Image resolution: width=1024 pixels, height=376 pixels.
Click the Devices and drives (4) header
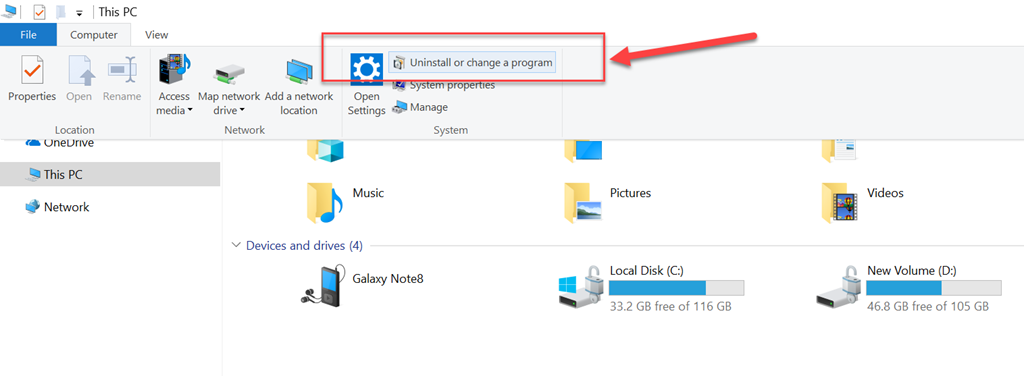pos(304,246)
